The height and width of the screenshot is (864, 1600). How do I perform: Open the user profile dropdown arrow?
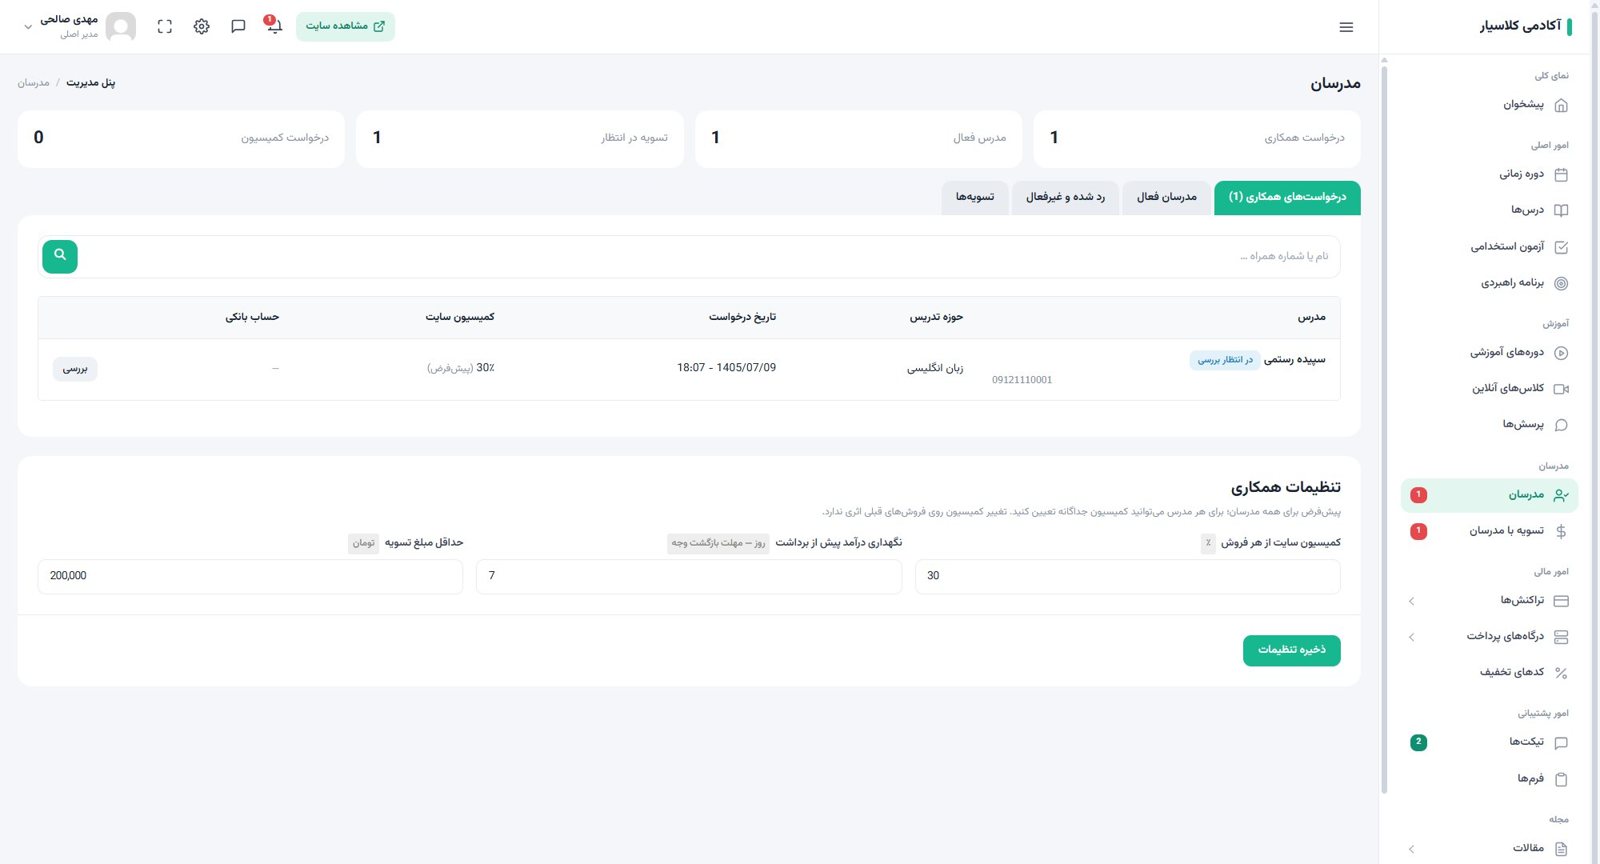point(28,27)
